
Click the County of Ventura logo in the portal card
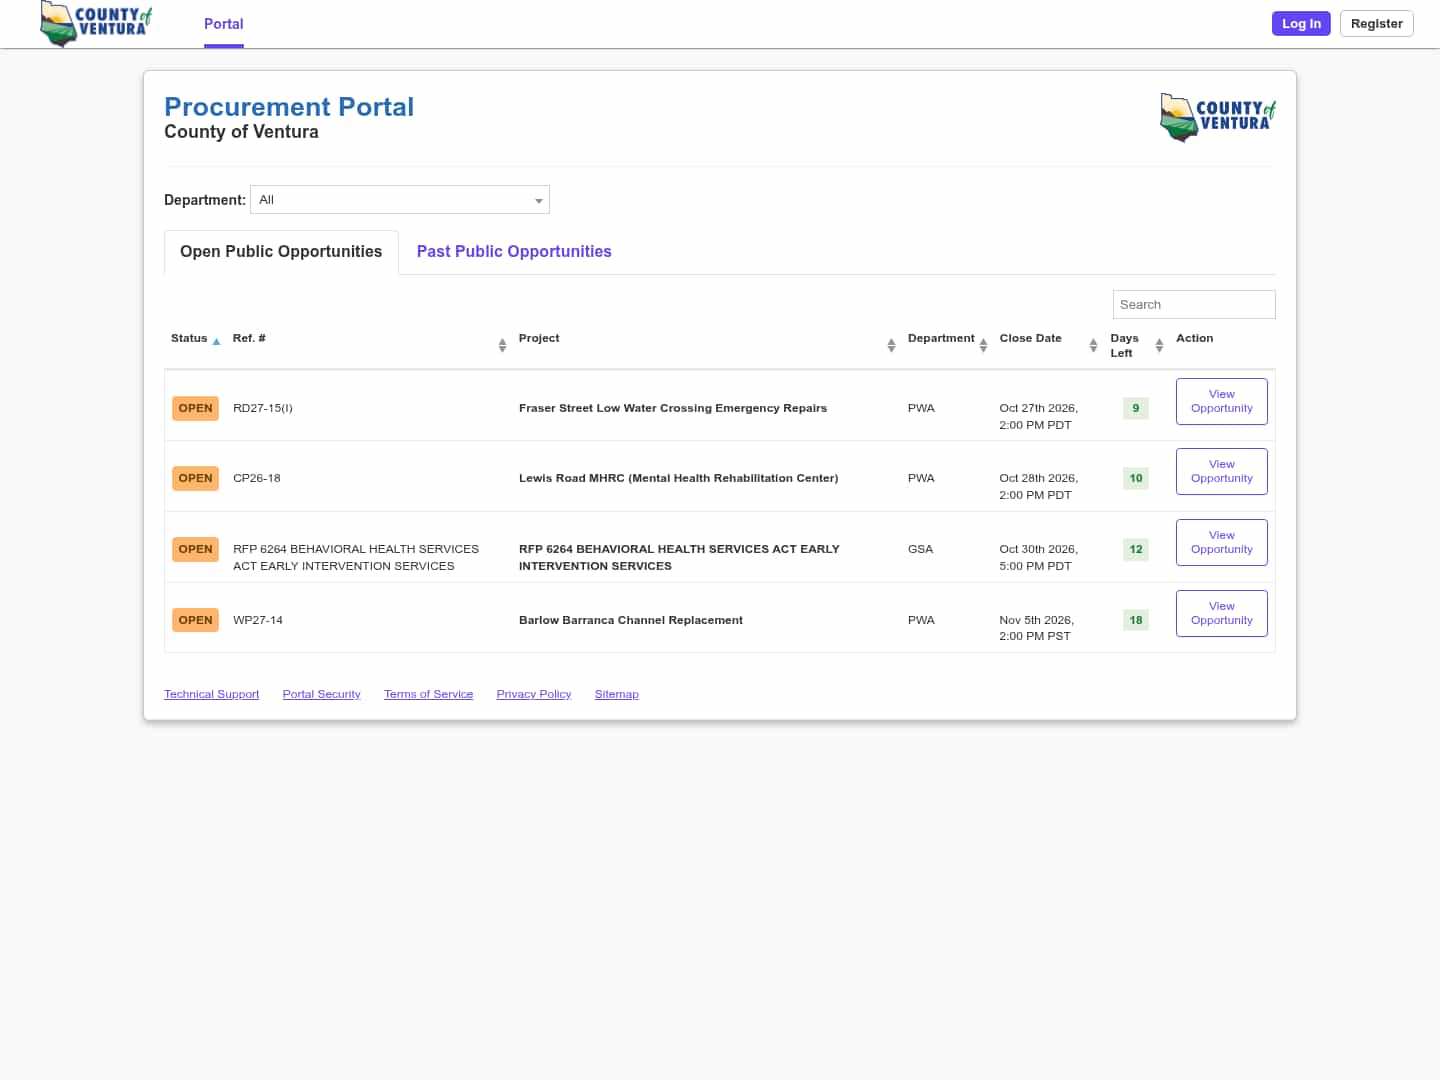coord(1218,117)
